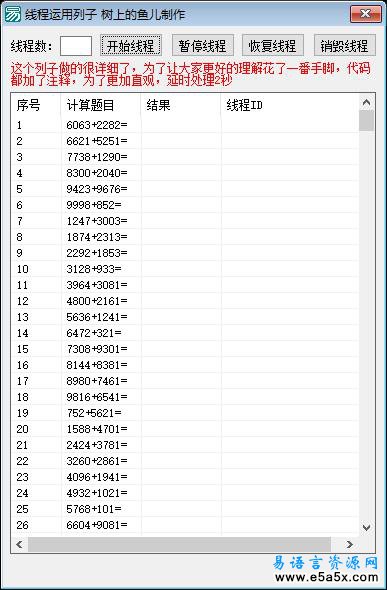Click the vertical scrollbar thumb
The width and height of the screenshot is (387, 590).
tap(366, 120)
